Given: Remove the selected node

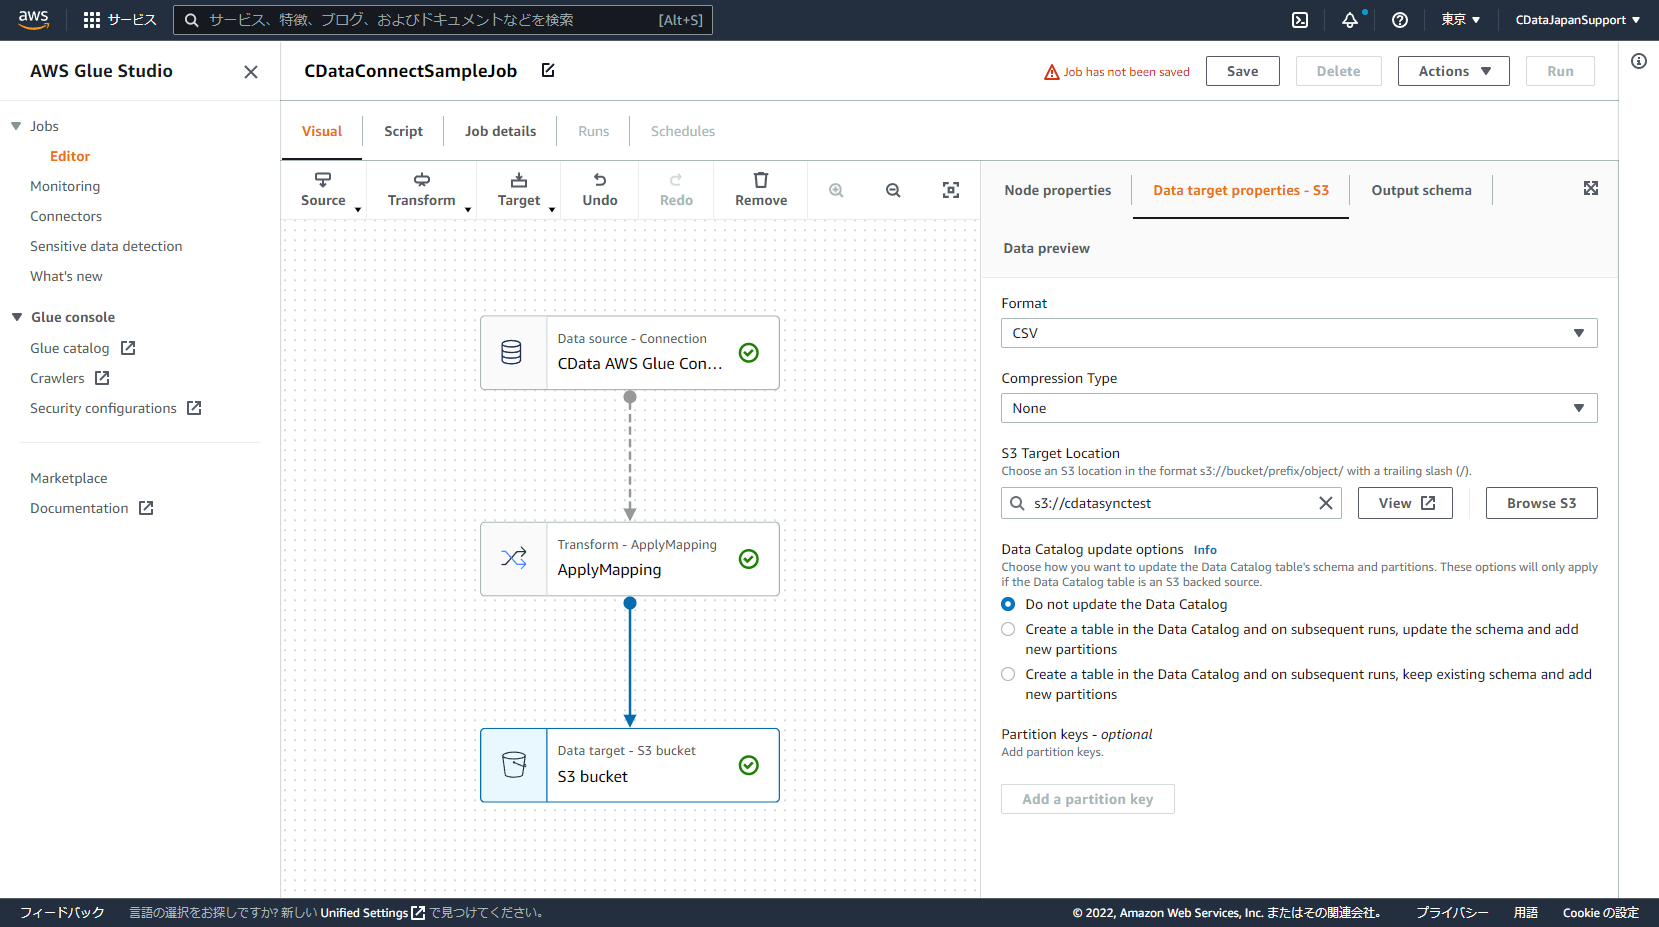Looking at the screenshot, I should pos(760,190).
